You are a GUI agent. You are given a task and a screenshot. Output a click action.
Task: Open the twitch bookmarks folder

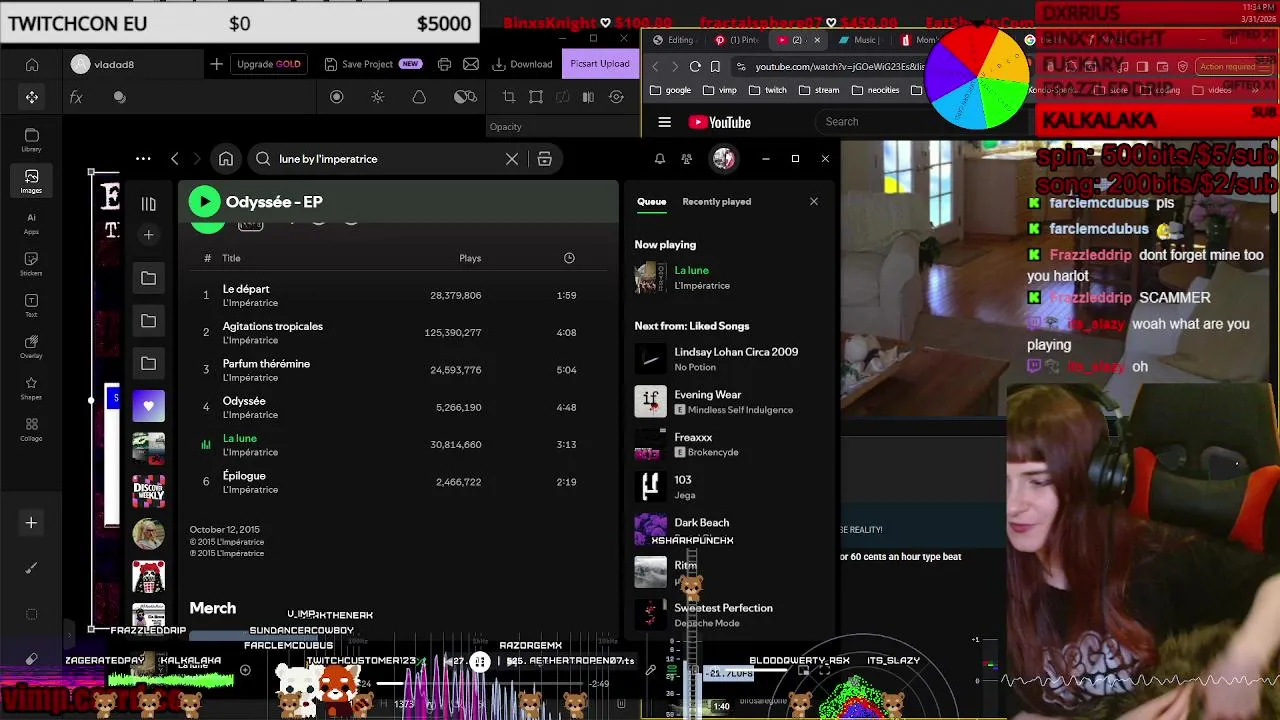tap(768, 90)
